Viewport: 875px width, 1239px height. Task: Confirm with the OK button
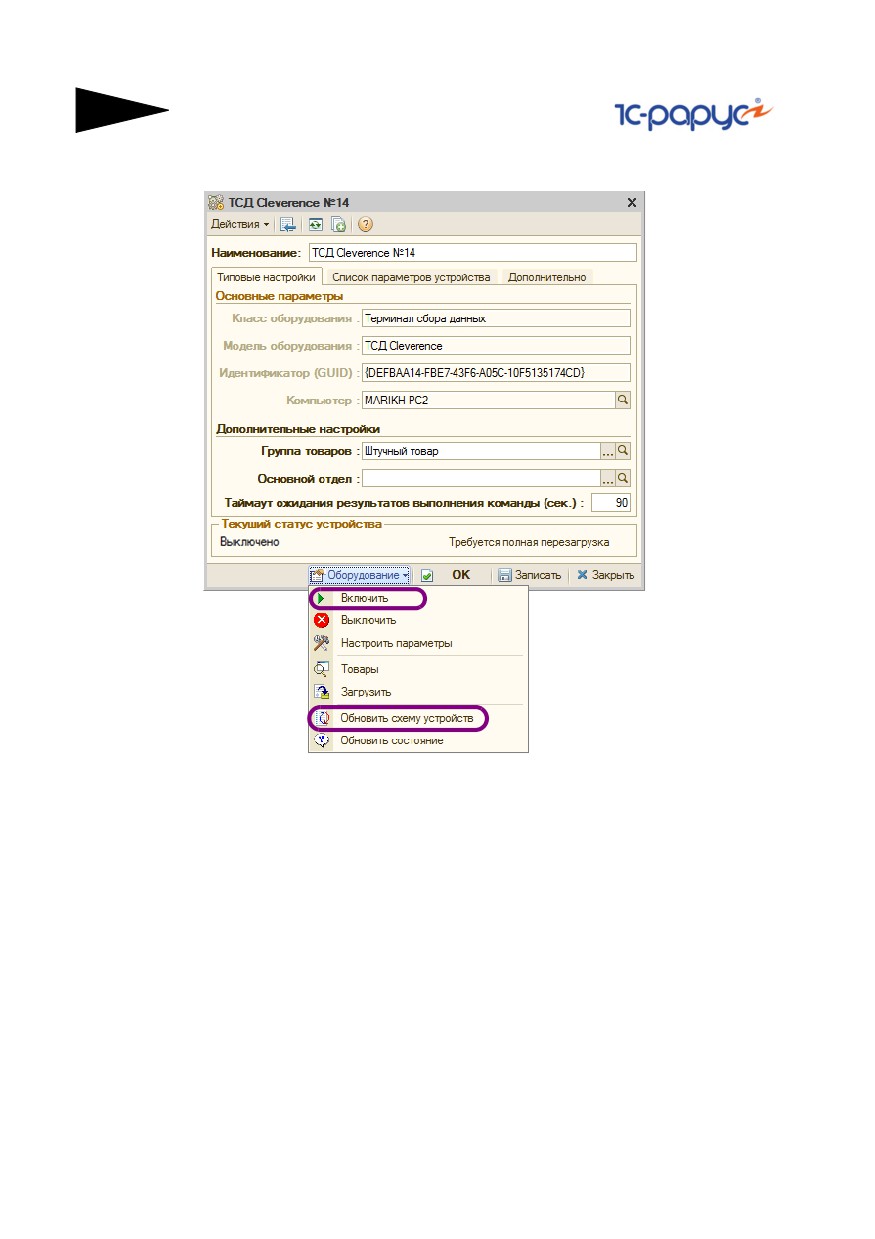pos(461,575)
